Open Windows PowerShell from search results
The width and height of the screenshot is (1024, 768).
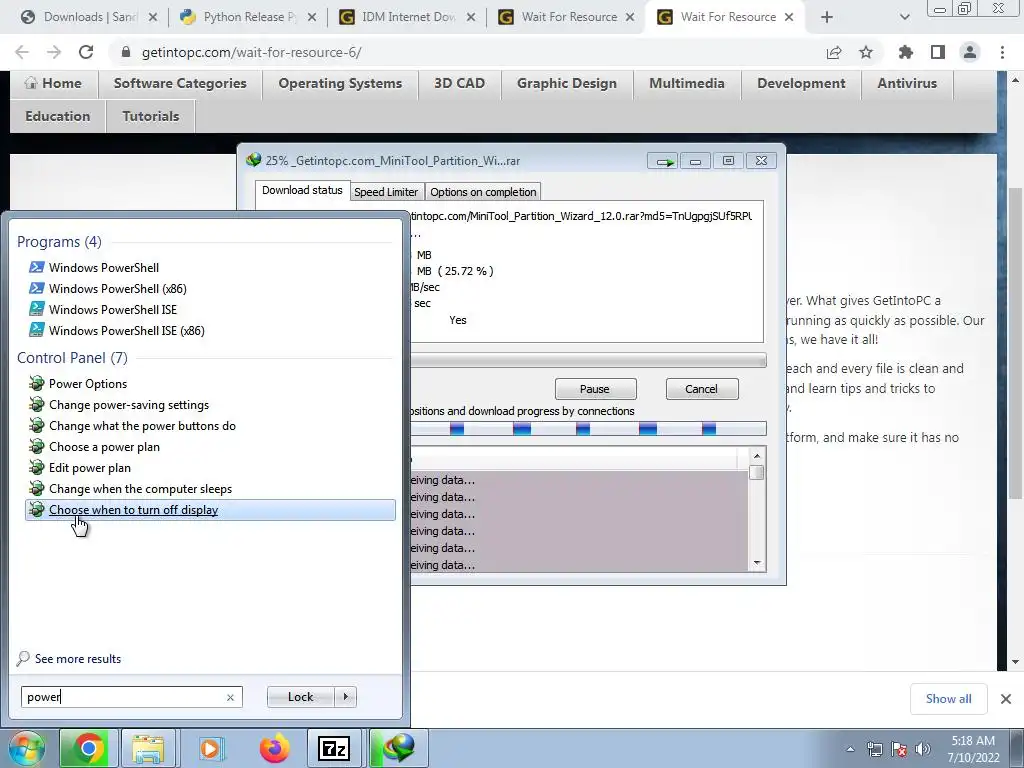point(103,268)
